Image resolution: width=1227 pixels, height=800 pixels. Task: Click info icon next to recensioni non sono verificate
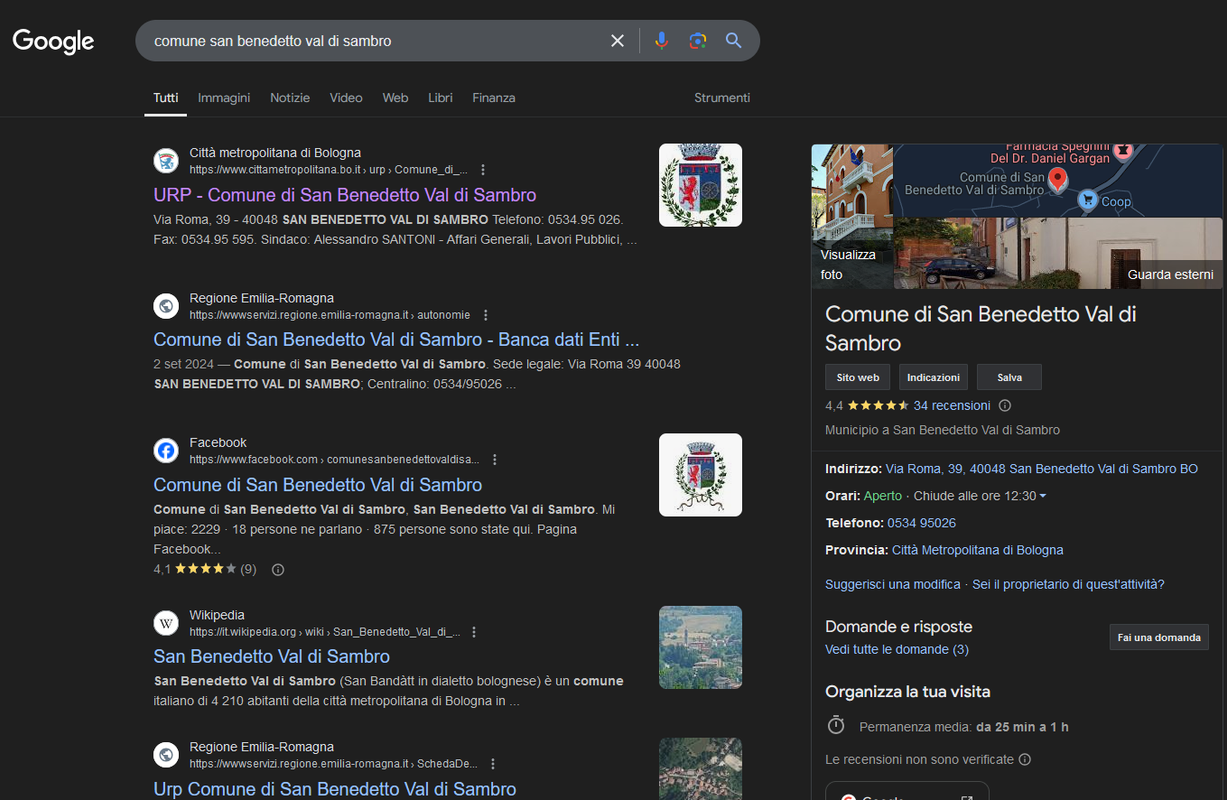(x=1024, y=760)
